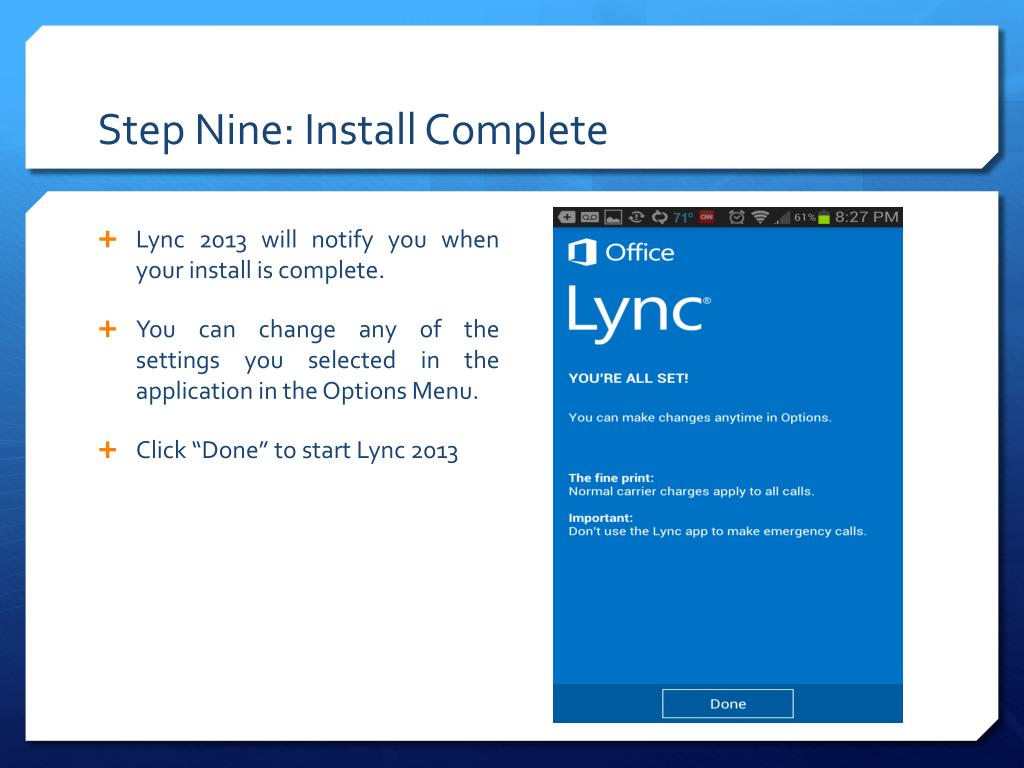Tap the CNN notification icon
This screenshot has height=768, width=1024.
(707, 217)
